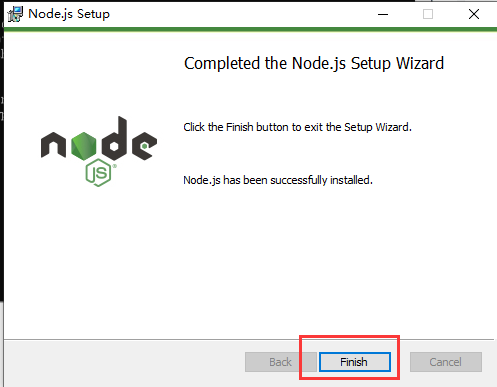Image resolution: width=497 pixels, height=387 pixels.
Task: Click the successfully installed message
Action: (278, 180)
